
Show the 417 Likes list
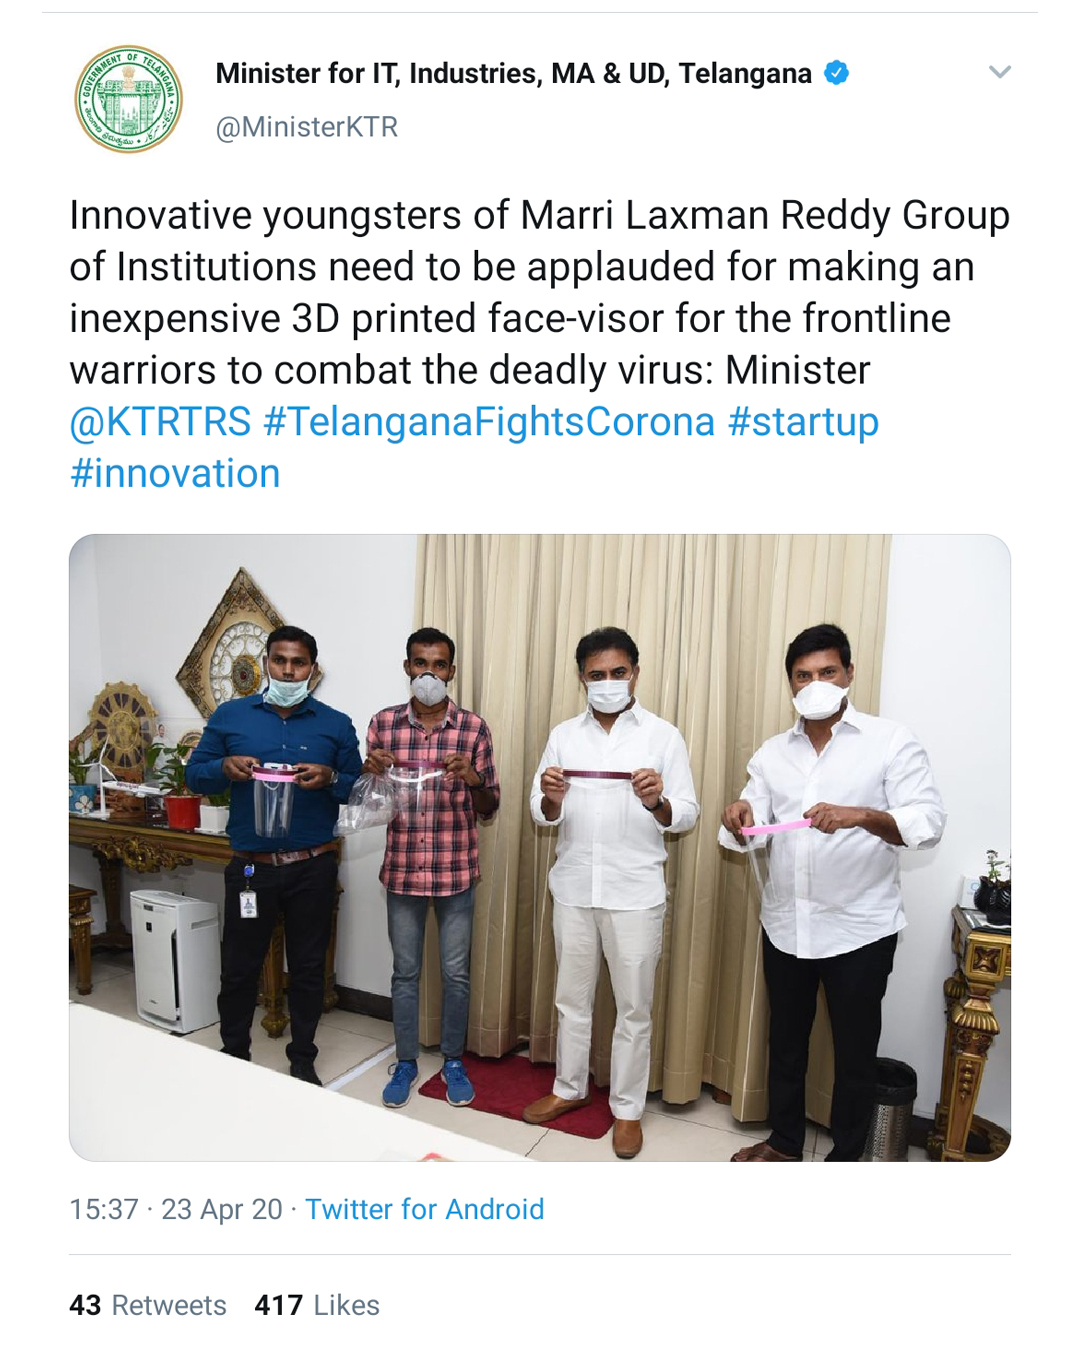[x=317, y=1305]
